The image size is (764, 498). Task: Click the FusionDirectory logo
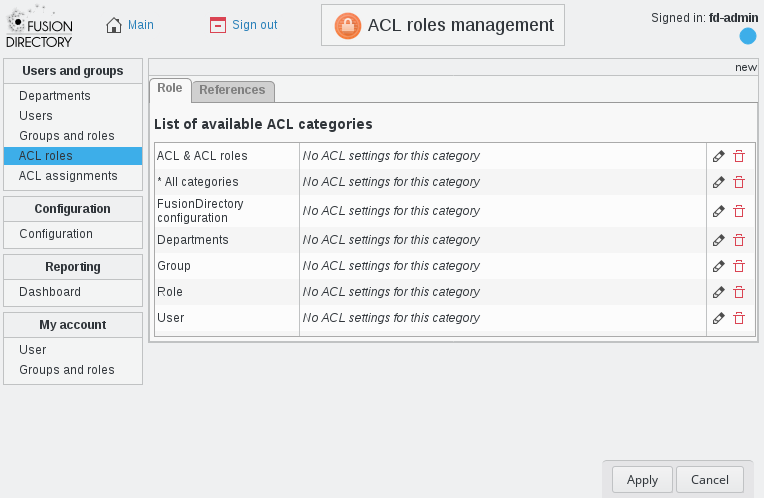pos(39,27)
